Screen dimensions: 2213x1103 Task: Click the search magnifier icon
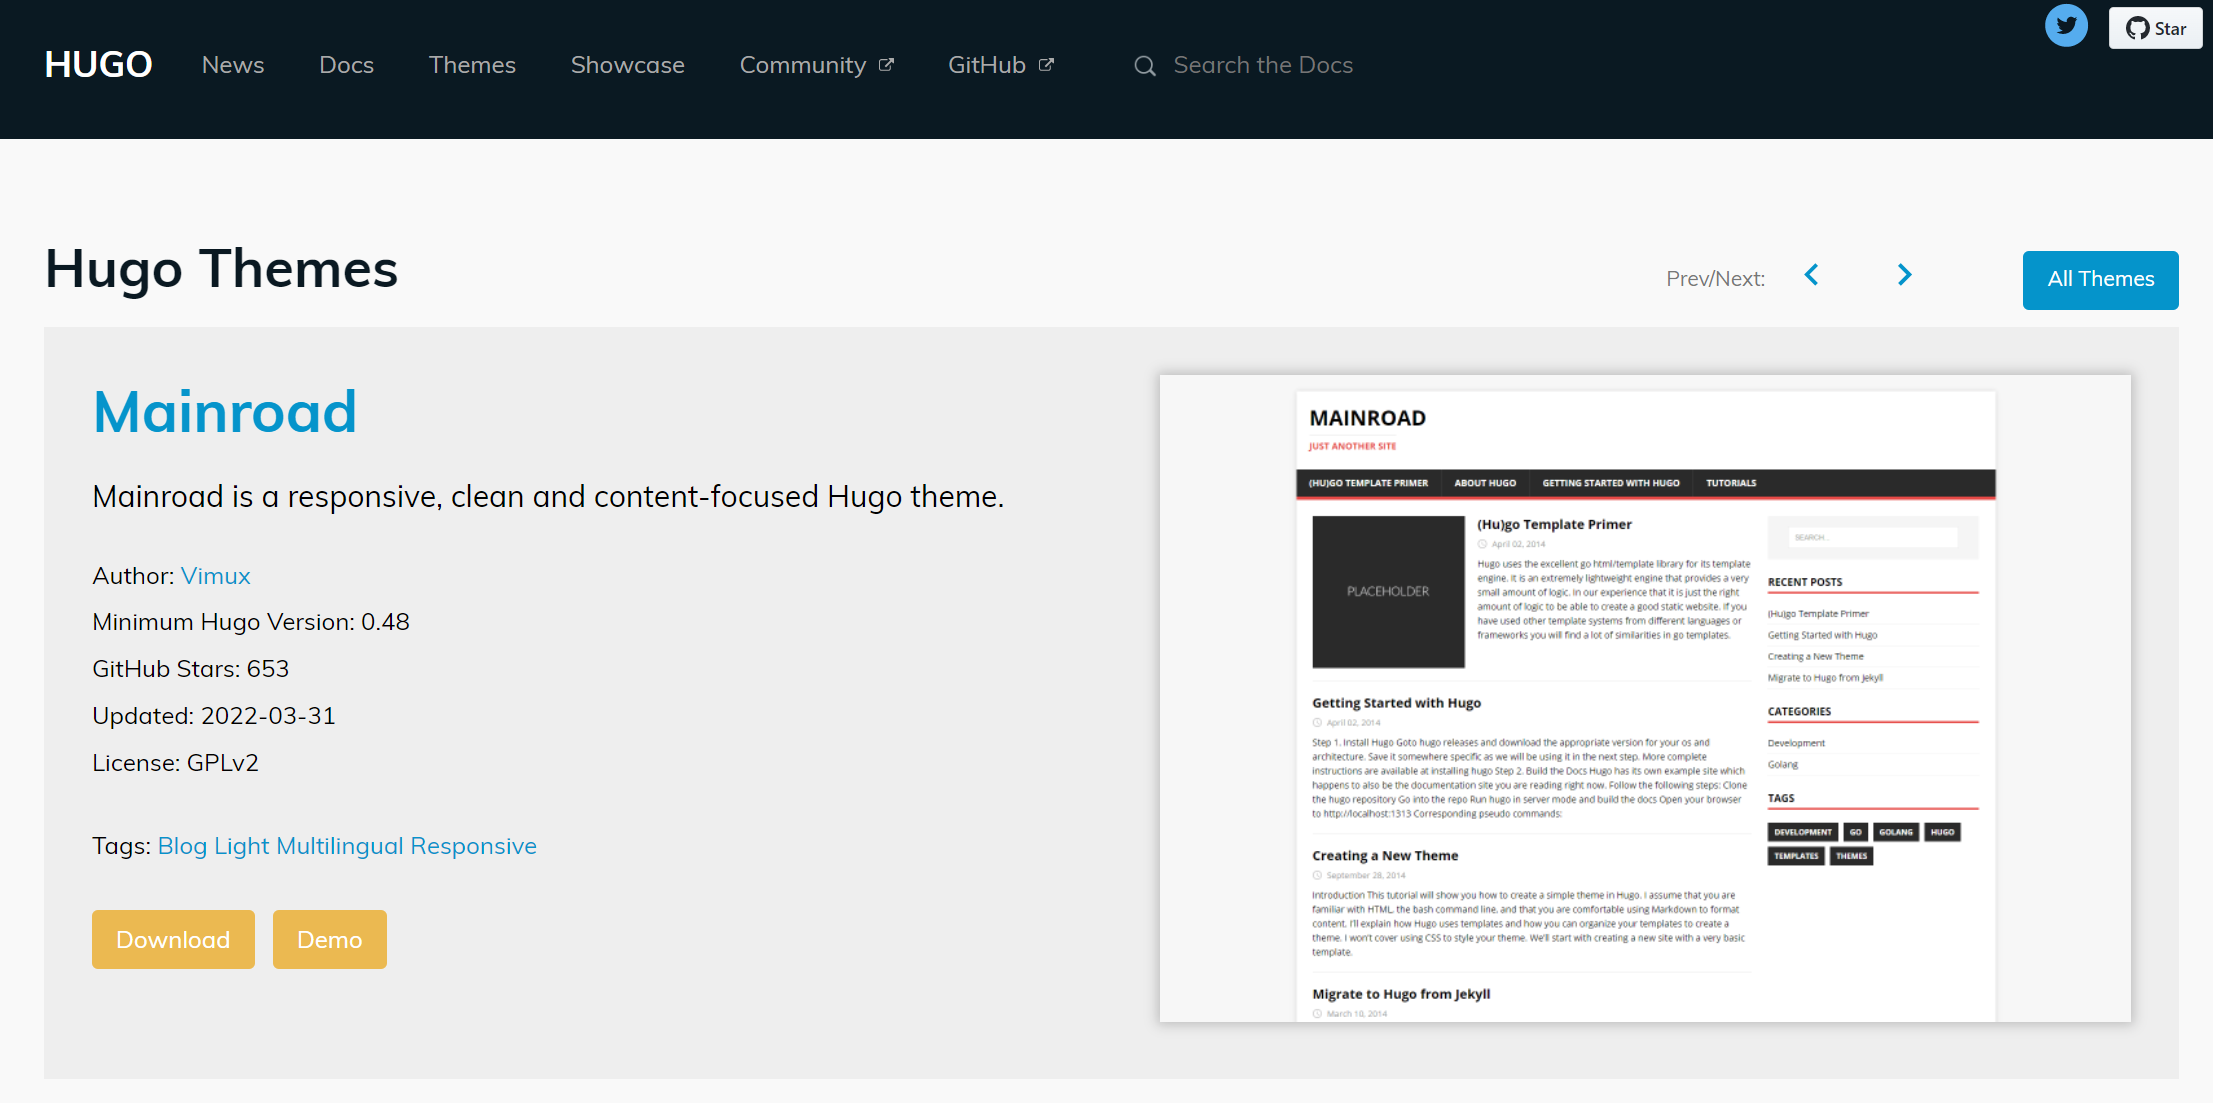1145,66
